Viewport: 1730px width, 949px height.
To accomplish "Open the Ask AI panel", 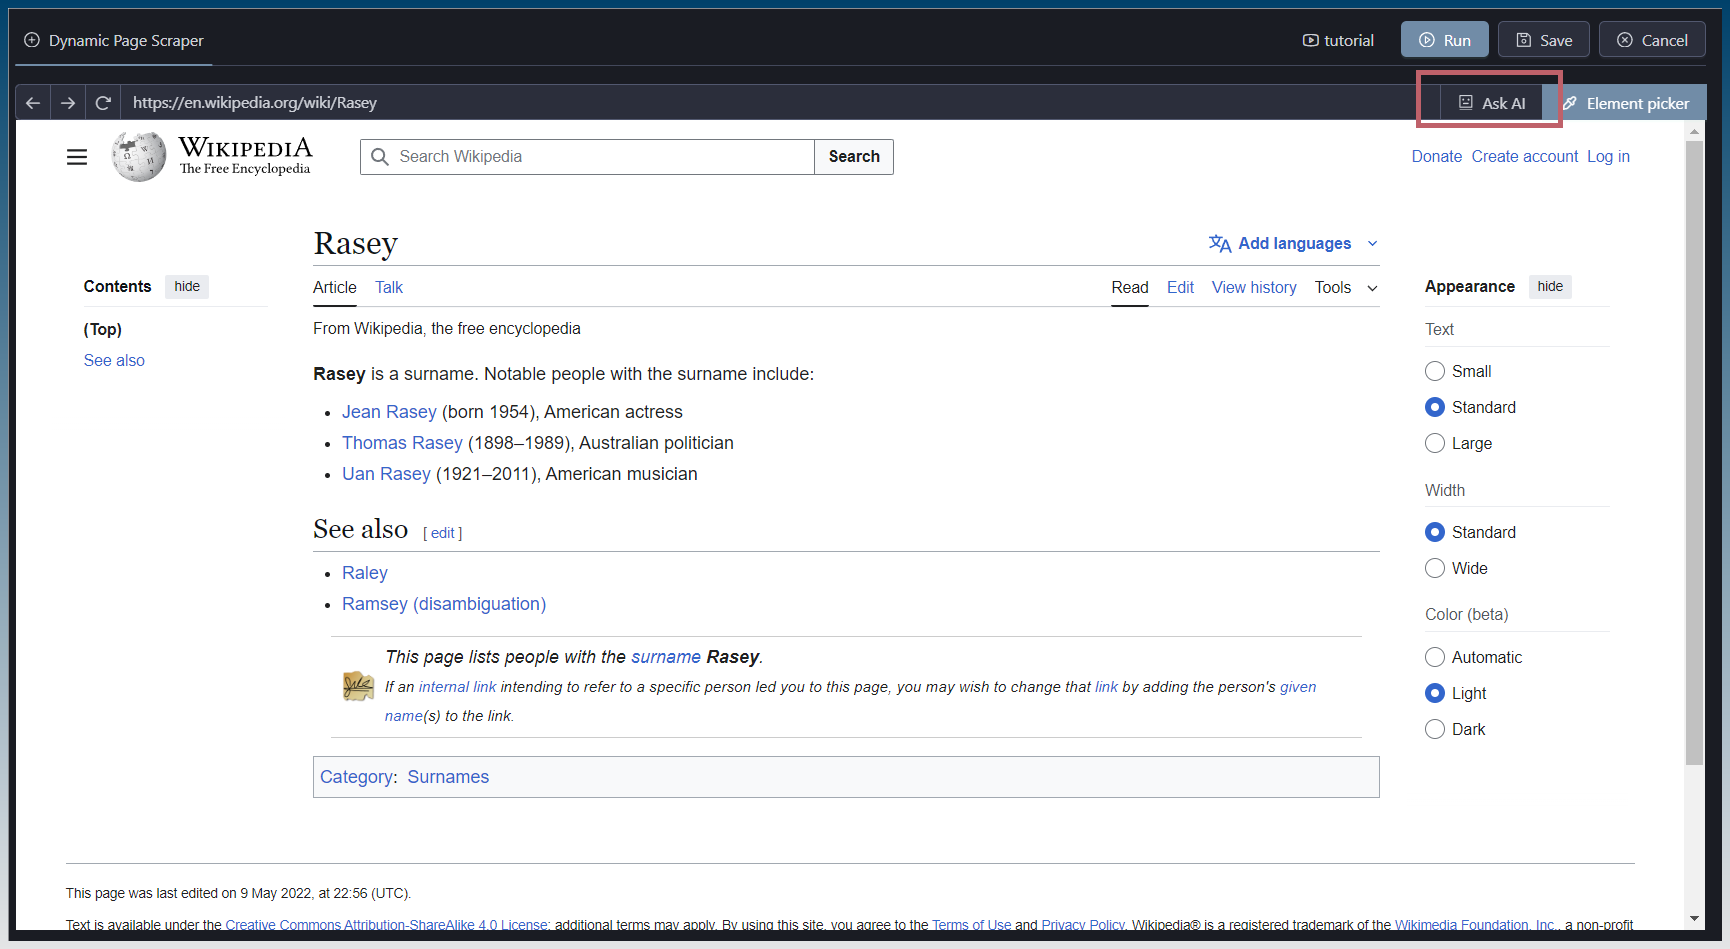I will click(x=1491, y=103).
